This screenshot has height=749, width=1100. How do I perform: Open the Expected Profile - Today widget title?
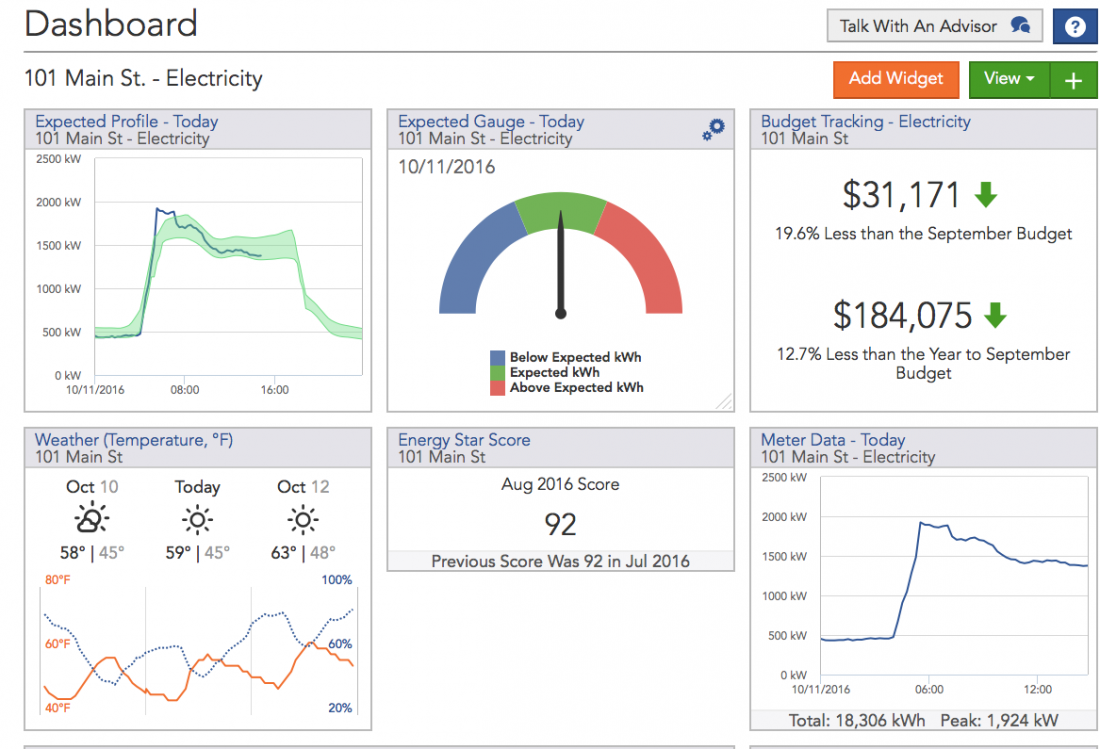pos(126,121)
